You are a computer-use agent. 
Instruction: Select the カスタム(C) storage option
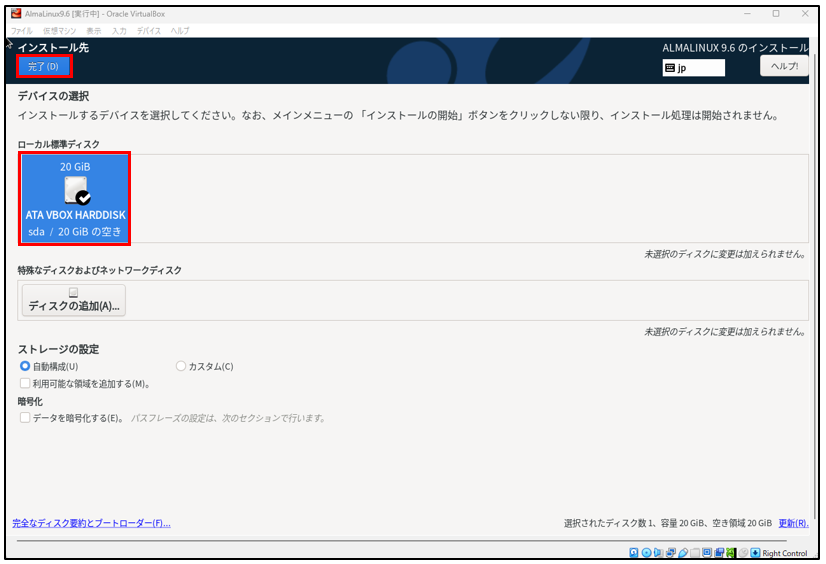(181, 366)
